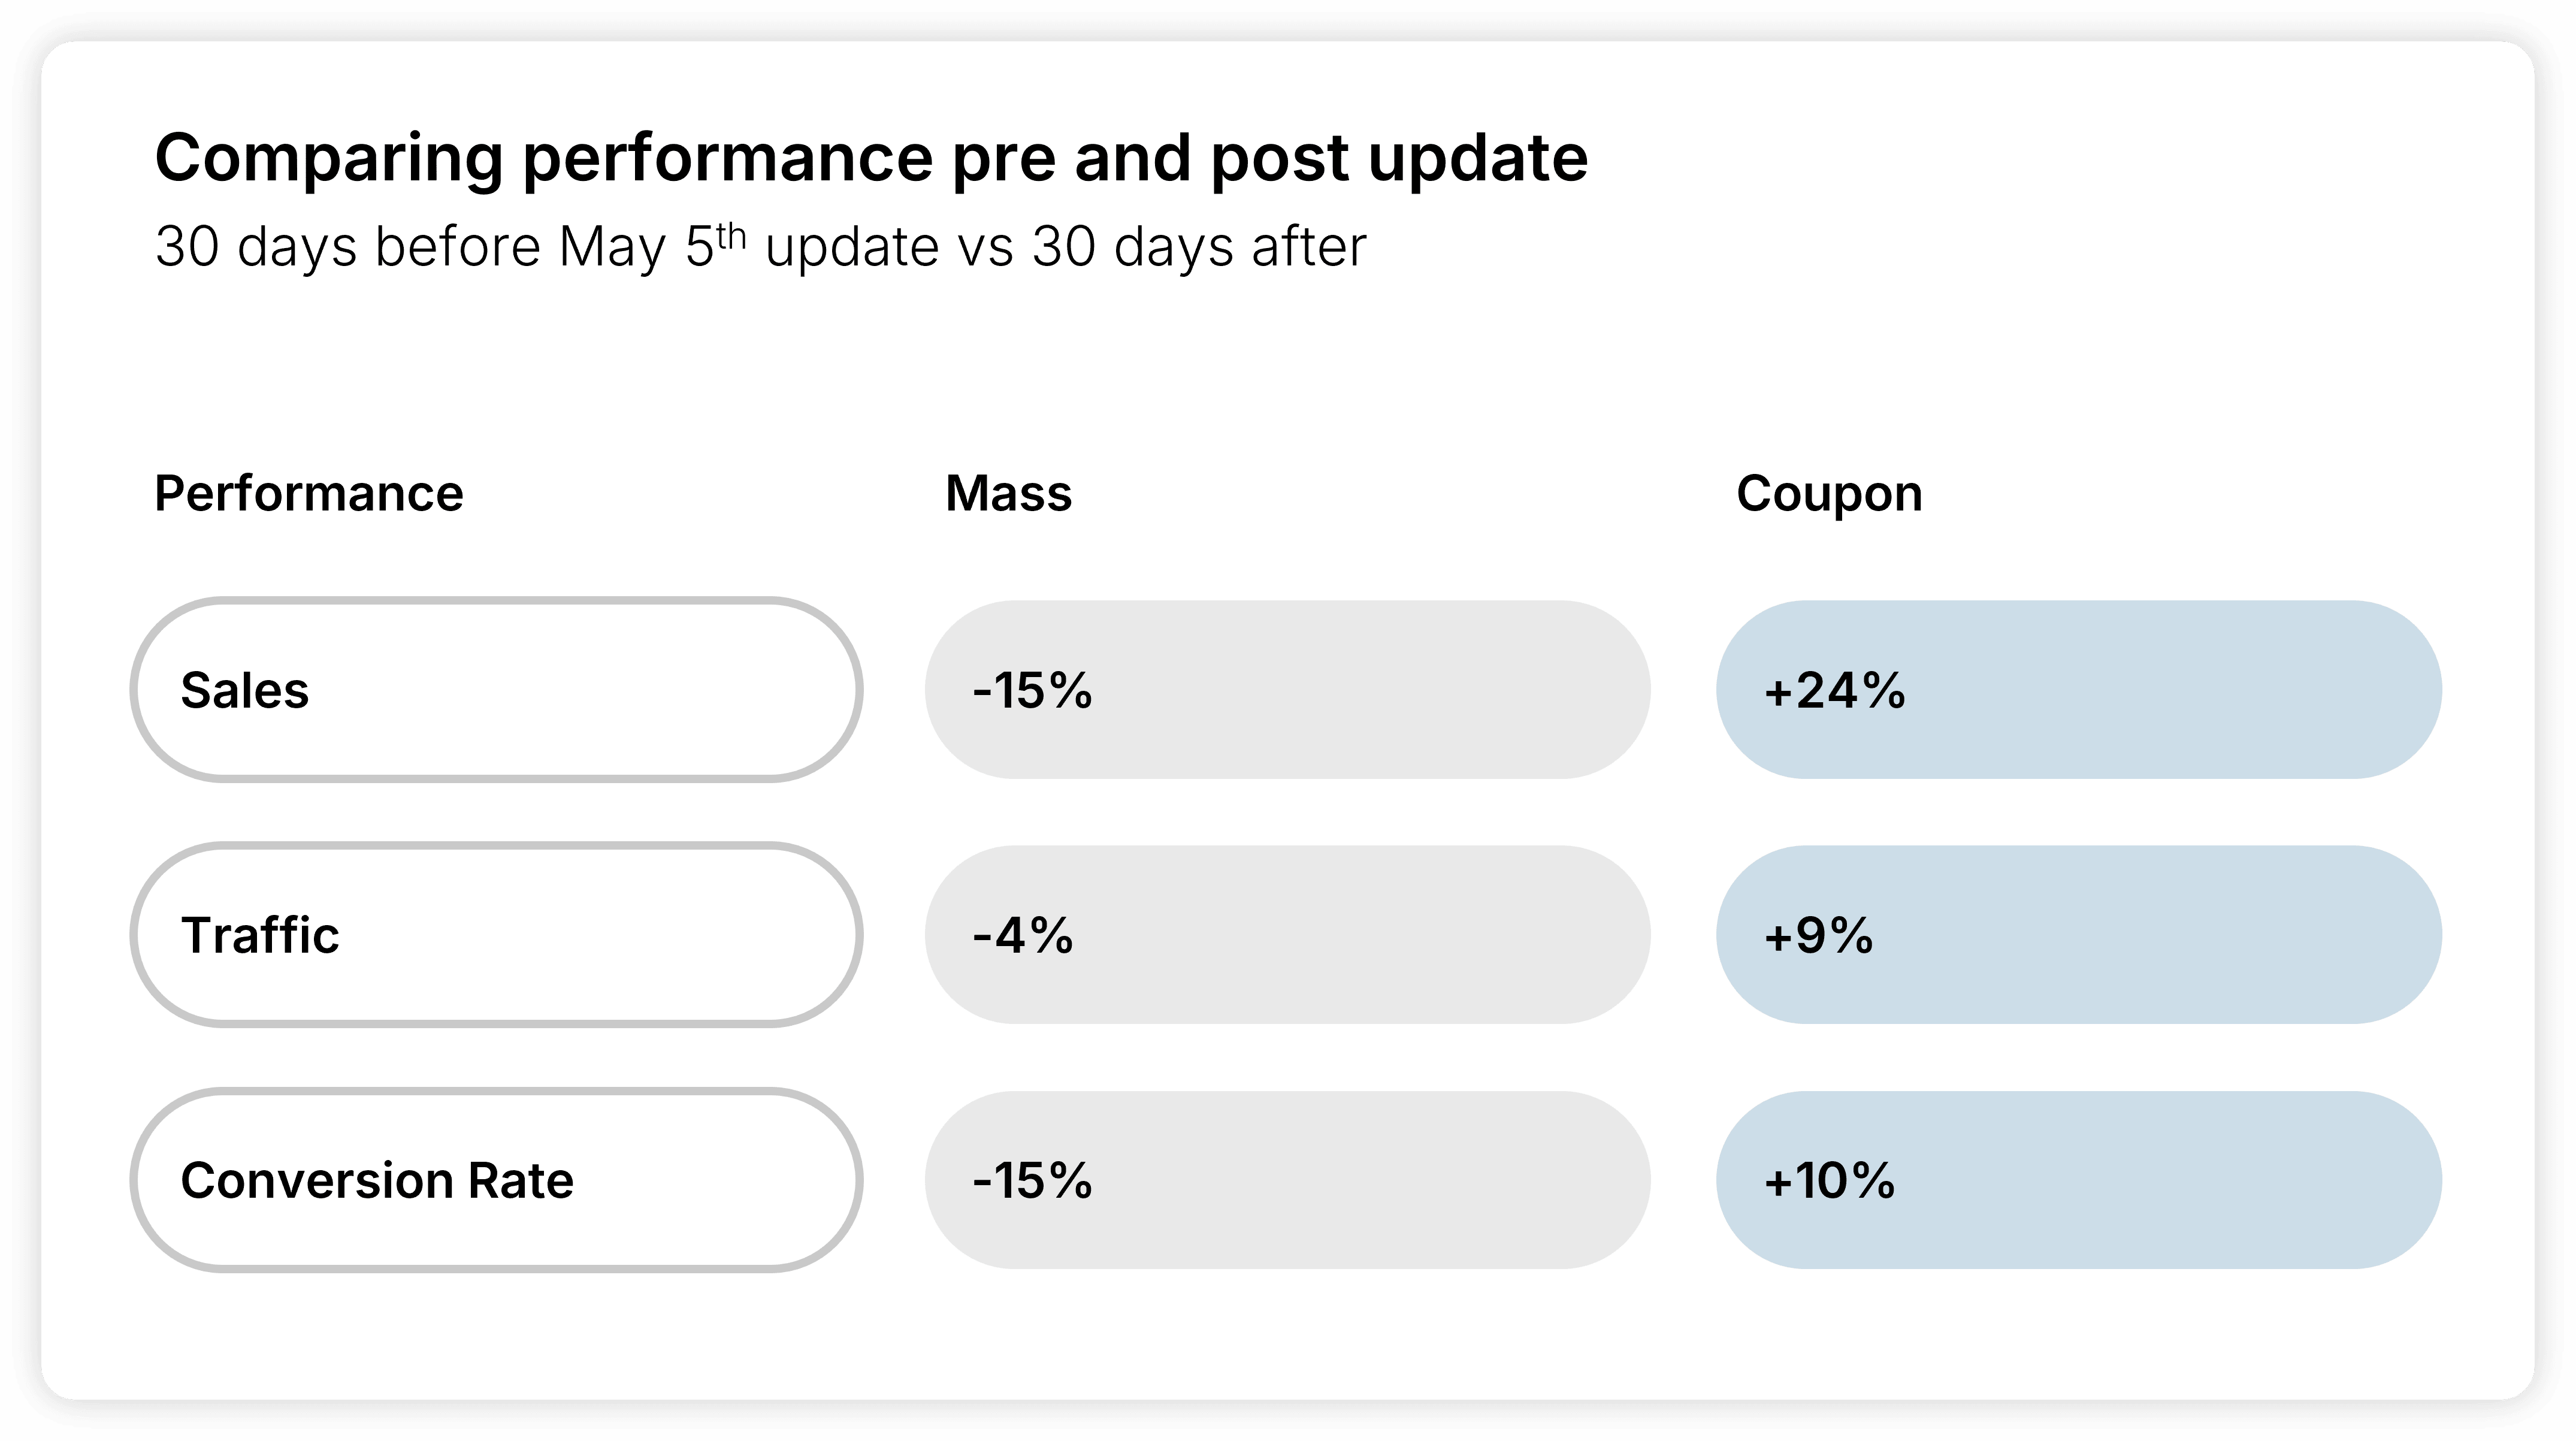This screenshot has height=1441, width=2576.
Task: Click "performance" in the bold title
Action: click(727, 158)
